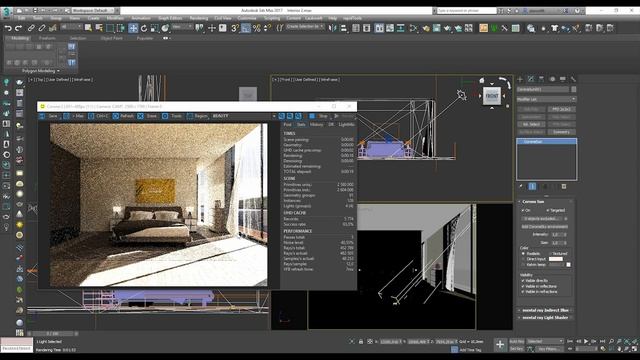640x360 pixels.
Task: Open the Create panel plus icon
Action: (520, 79)
